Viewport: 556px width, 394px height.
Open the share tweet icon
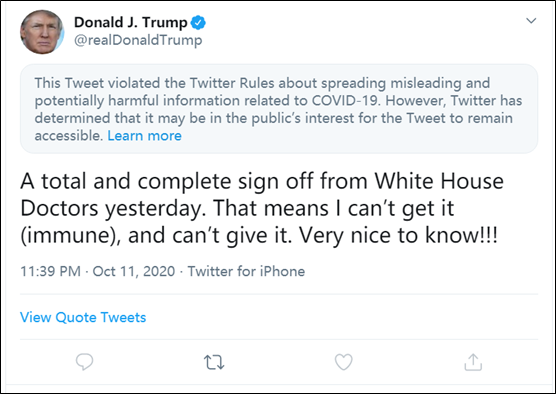coord(473,362)
